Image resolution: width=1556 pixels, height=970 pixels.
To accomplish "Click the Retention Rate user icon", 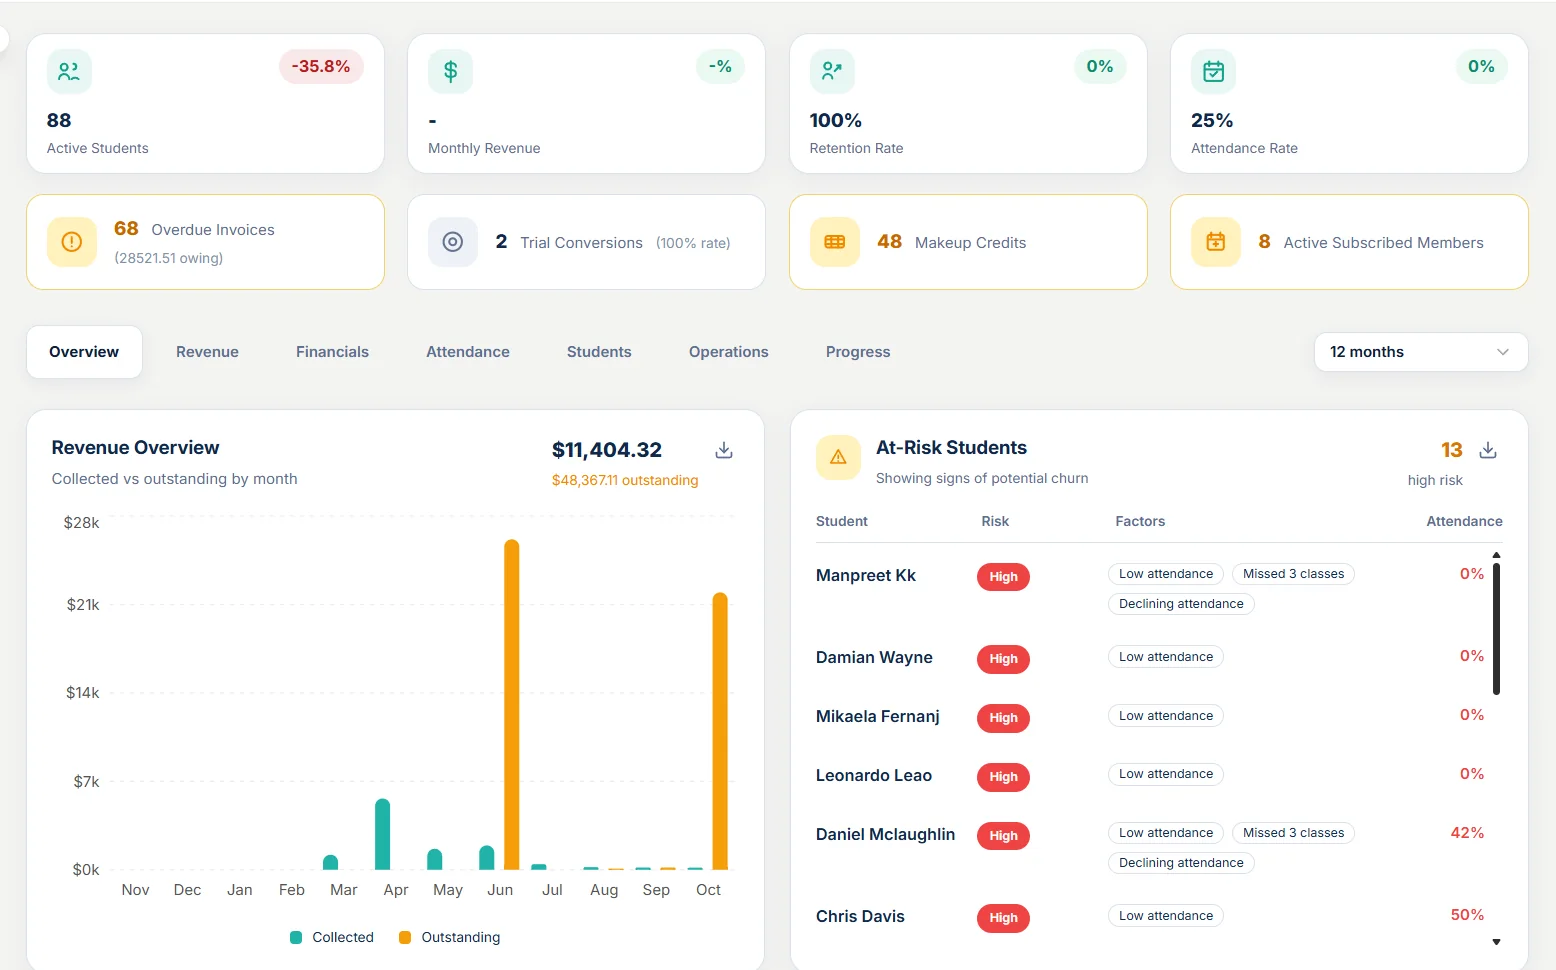I will pyautogui.click(x=832, y=72).
